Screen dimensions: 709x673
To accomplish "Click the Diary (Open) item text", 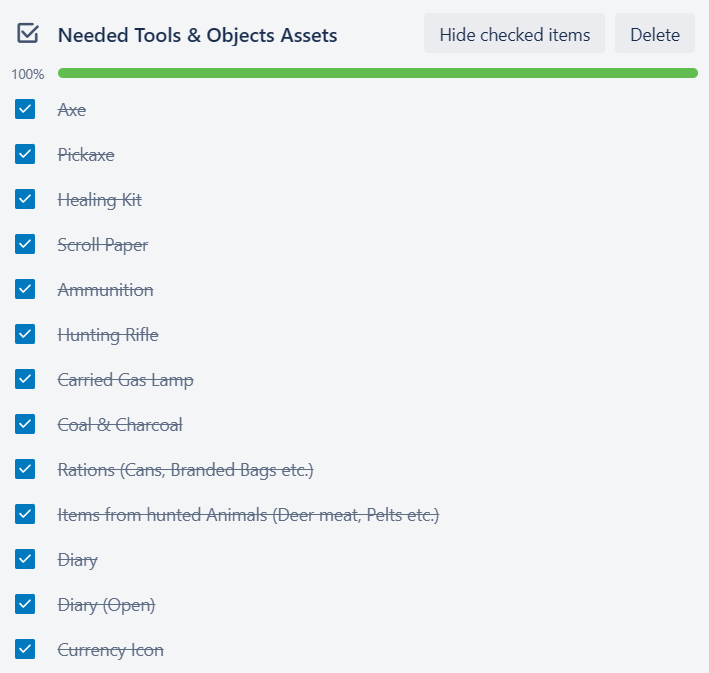I will tap(106, 605).
